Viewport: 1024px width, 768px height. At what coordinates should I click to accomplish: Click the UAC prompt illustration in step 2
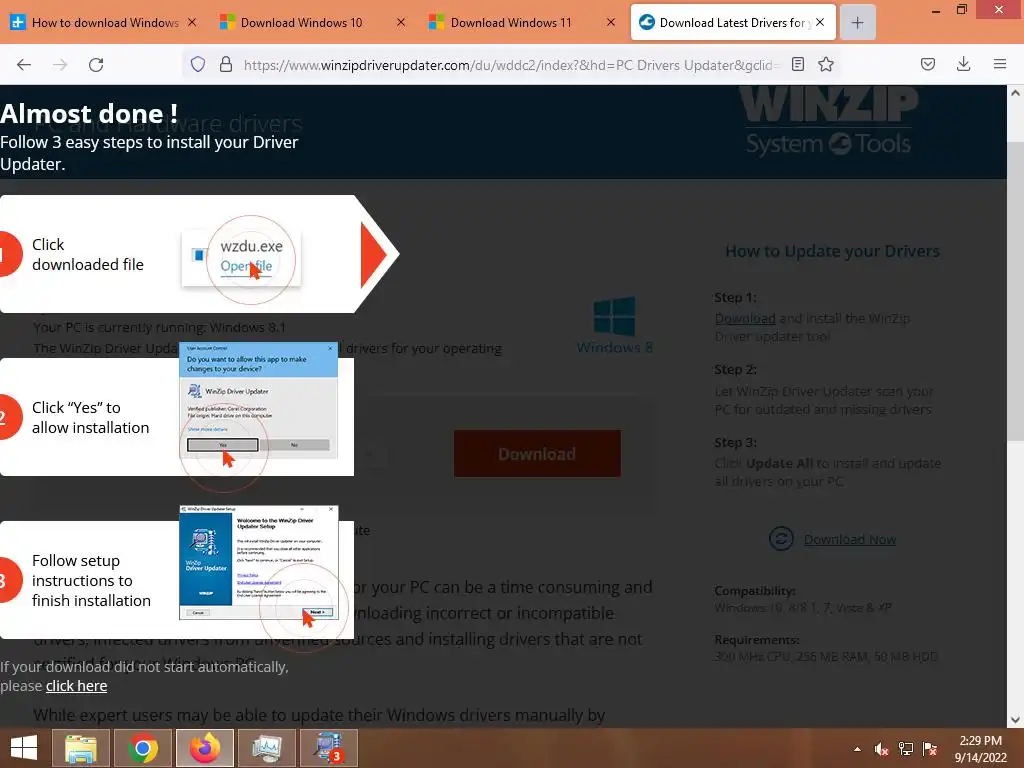[259, 400]
